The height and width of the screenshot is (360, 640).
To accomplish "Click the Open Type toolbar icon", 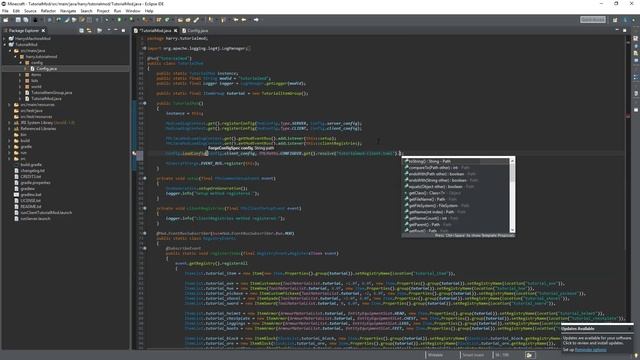I will click(180, 20).
